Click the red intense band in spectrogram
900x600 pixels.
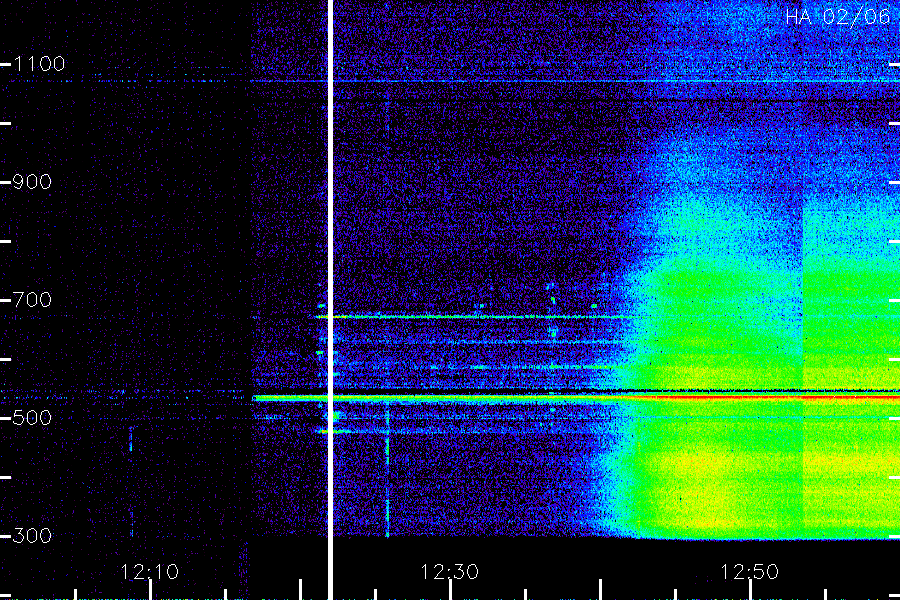click(x=769, y=397)
